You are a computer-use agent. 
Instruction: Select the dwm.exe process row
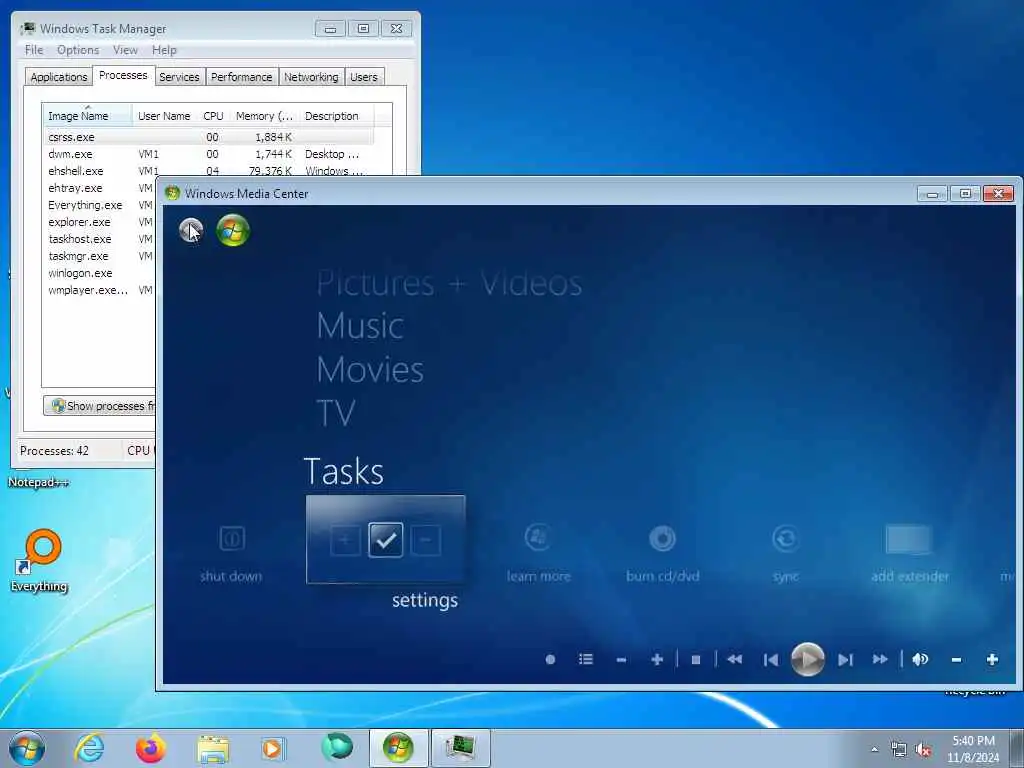coord(209,154)
